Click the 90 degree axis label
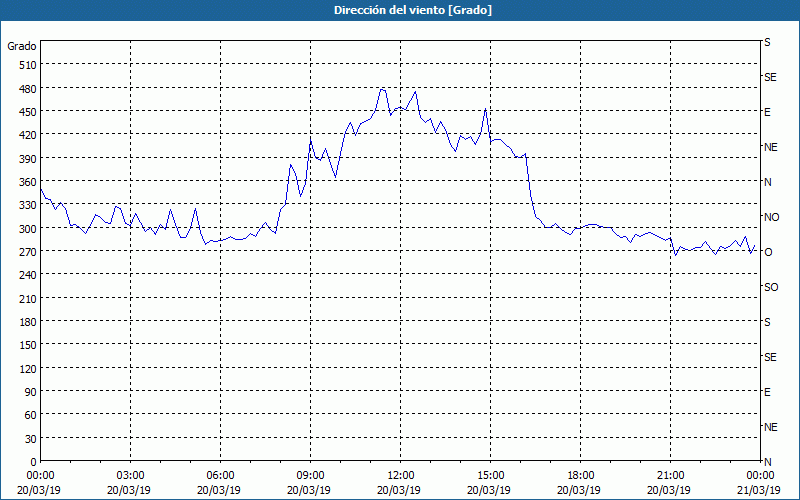This screenshot has height=500, width=800. [x=31, y=392]
